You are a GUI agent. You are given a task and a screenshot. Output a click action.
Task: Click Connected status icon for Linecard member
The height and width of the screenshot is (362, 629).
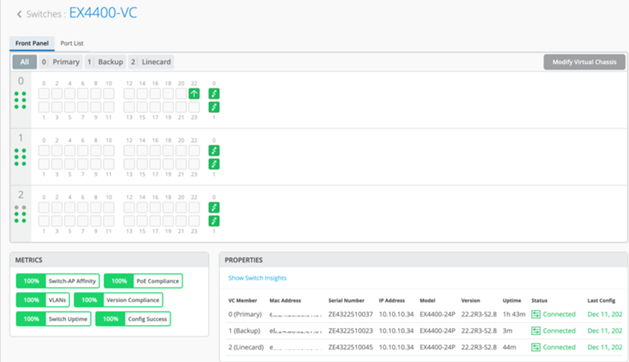coord(536,347)
